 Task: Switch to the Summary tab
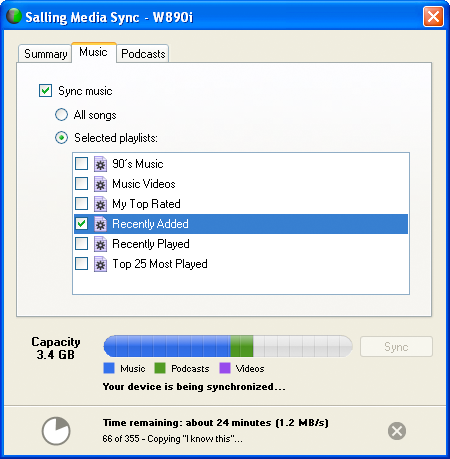click(x=45, y=54)
